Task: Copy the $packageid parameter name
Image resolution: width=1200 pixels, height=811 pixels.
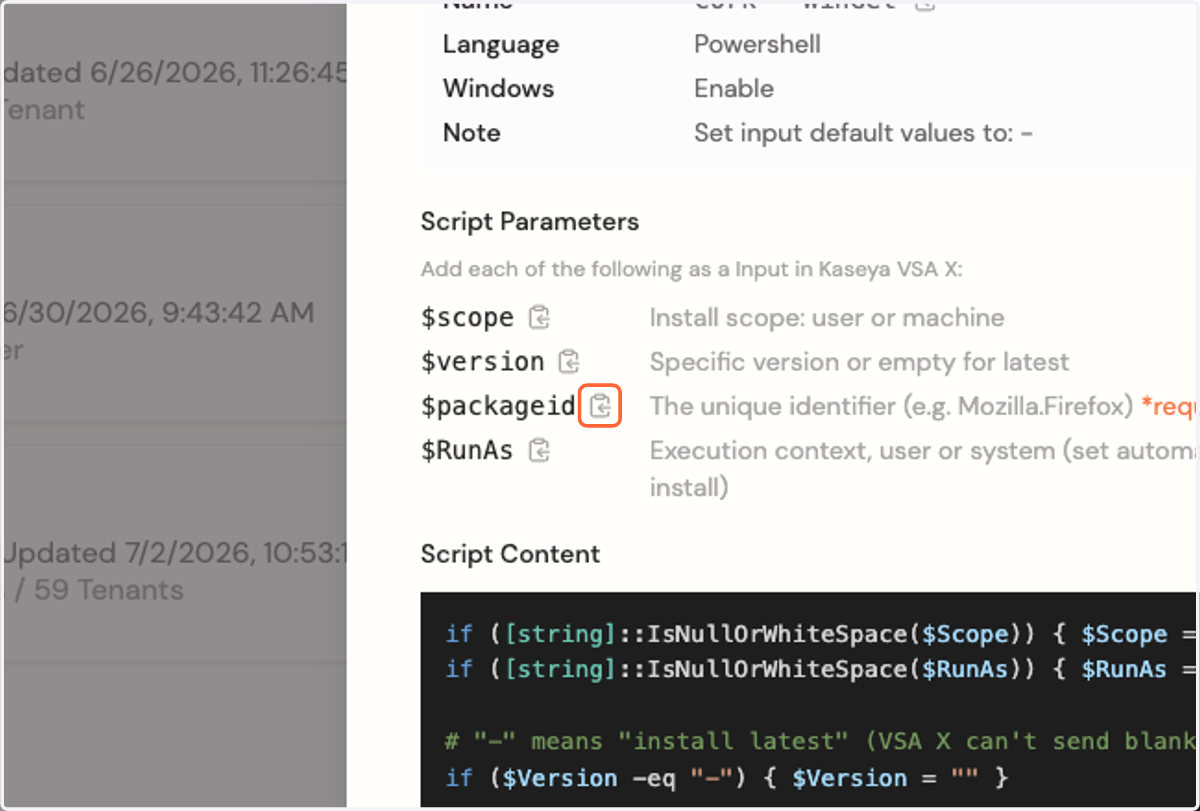Action: [x=601, y=406]
